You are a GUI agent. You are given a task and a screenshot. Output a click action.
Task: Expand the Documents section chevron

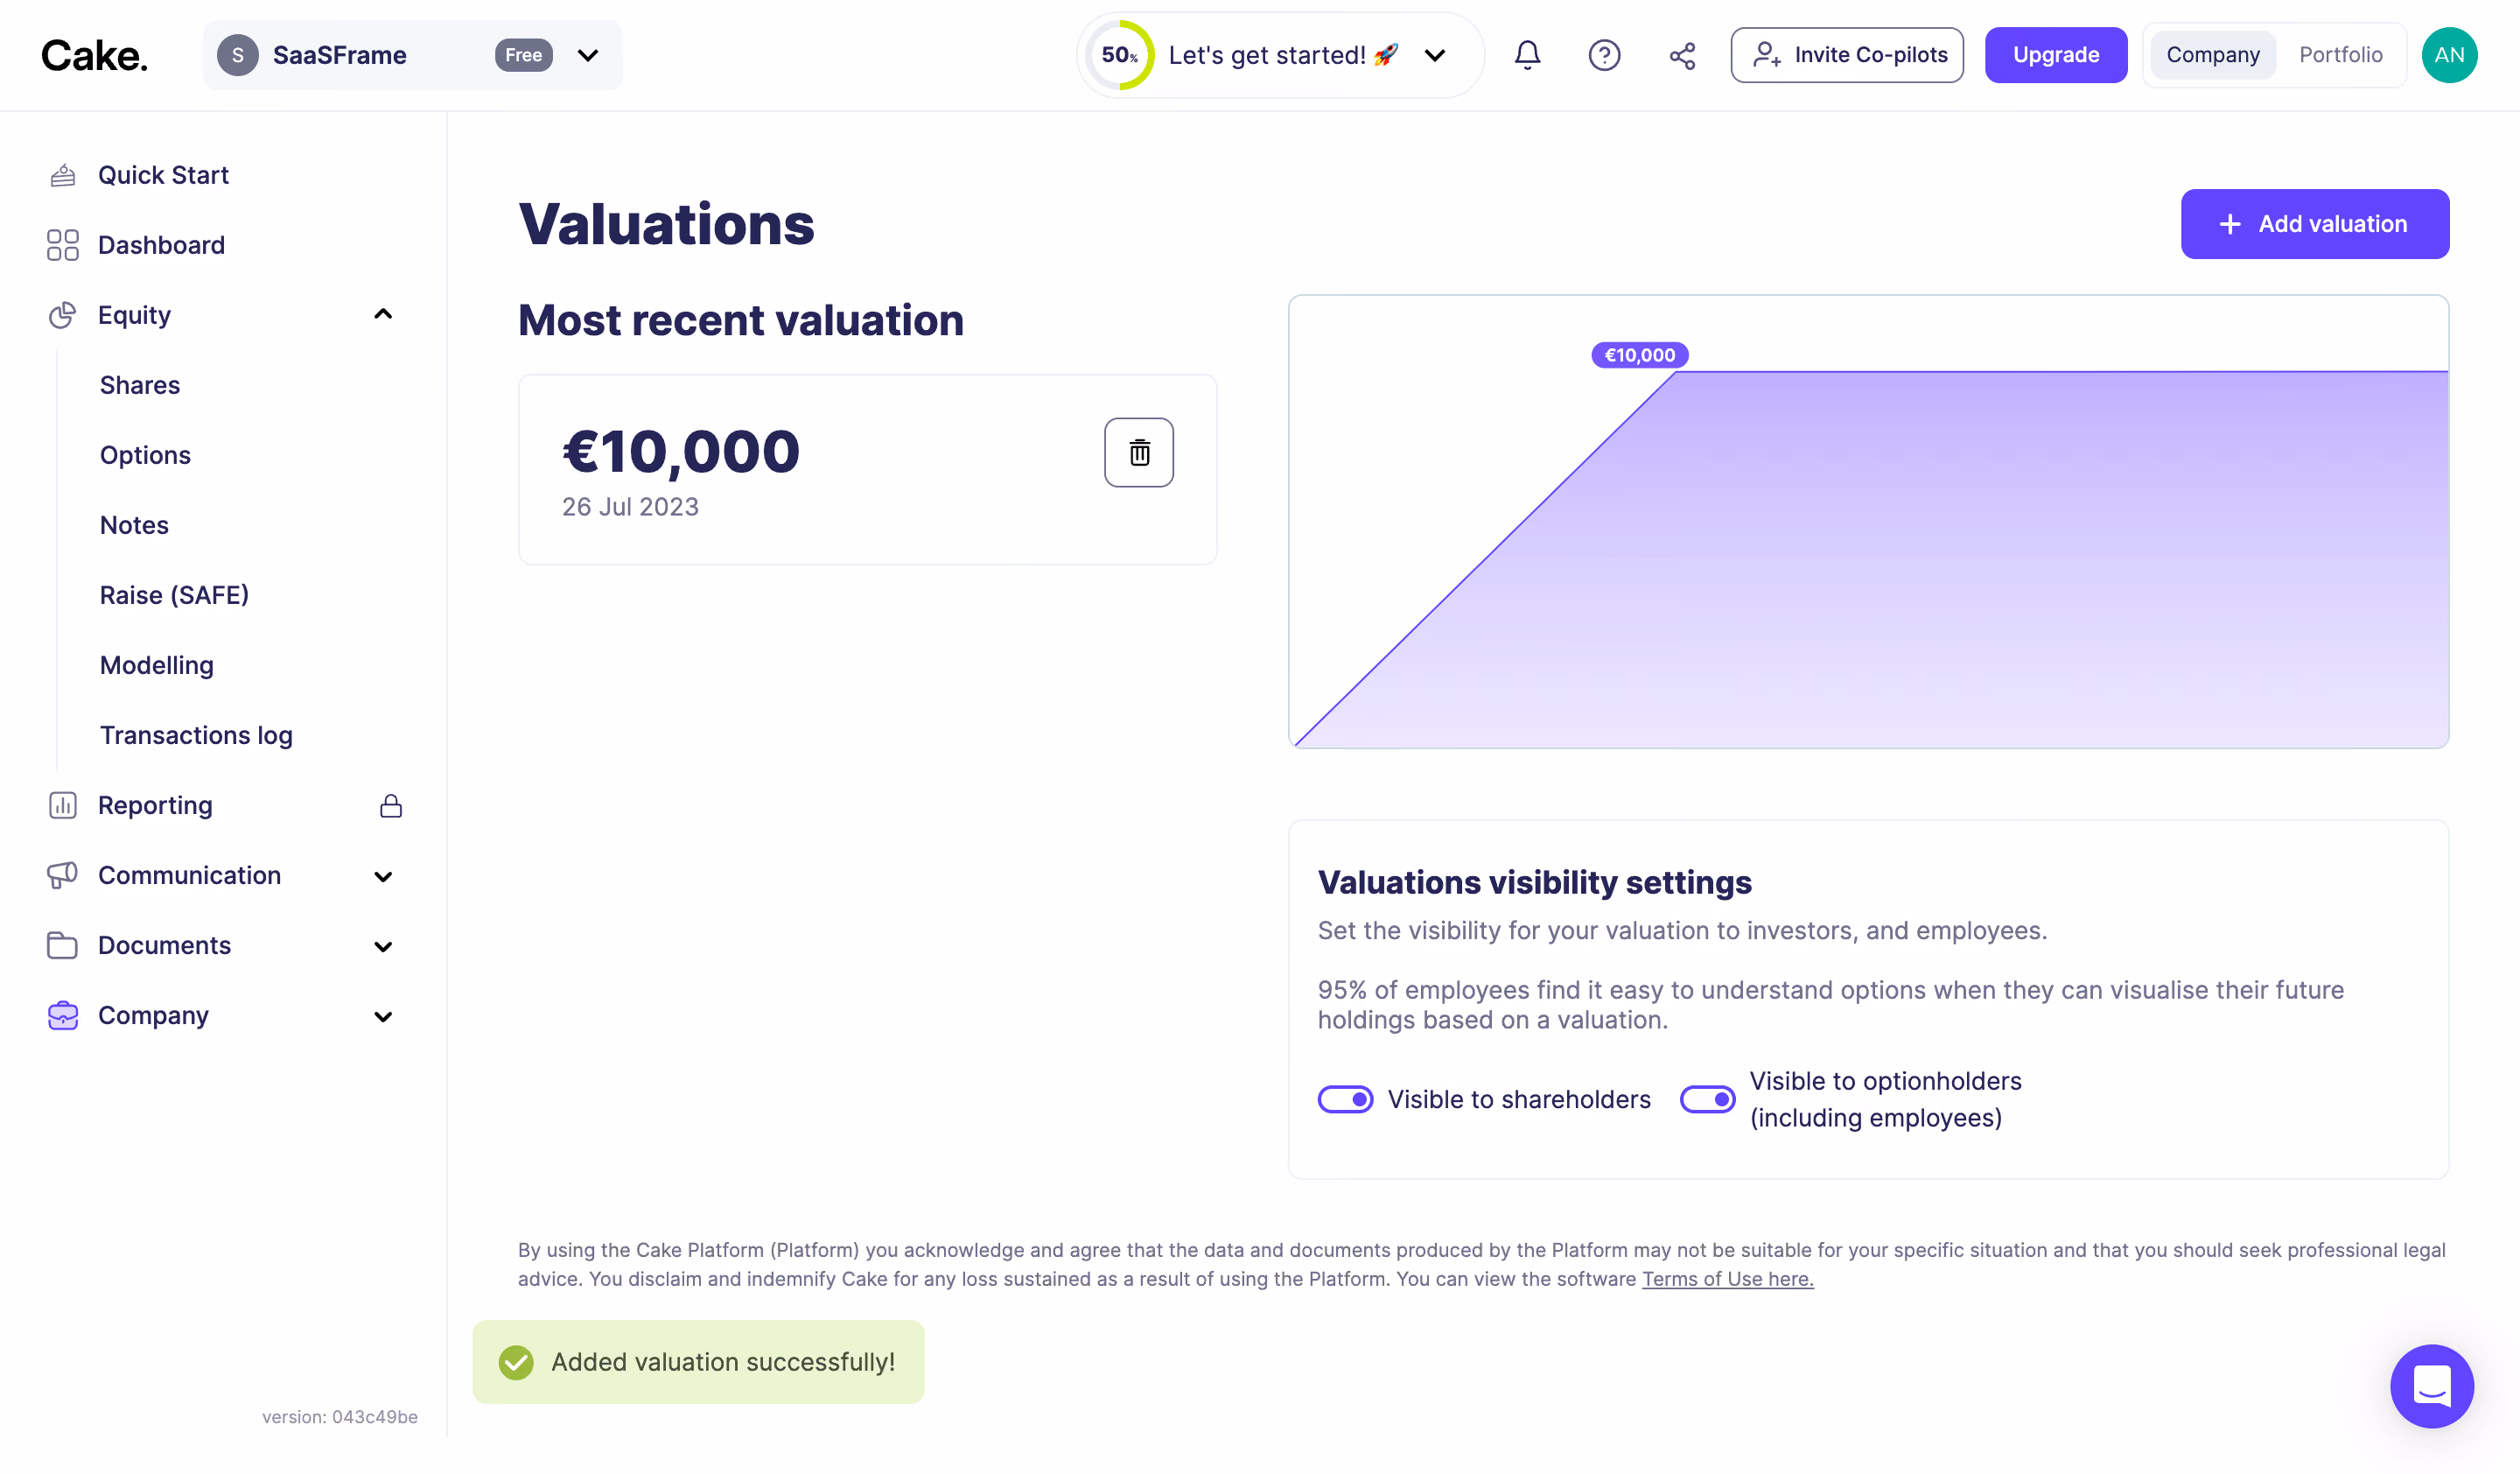pos(383,947)
